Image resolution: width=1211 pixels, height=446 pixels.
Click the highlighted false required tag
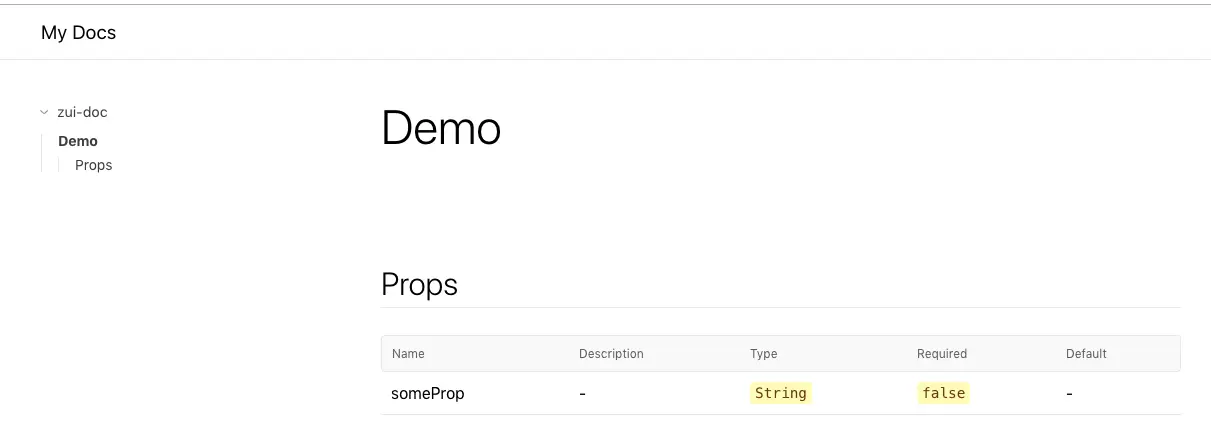pos(943,393)
